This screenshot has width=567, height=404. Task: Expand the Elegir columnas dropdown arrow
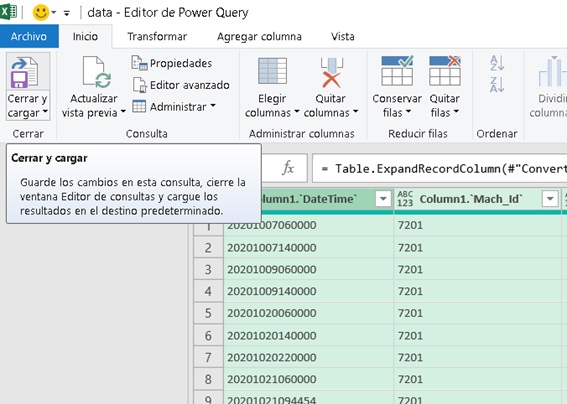[x=297, y=112]
